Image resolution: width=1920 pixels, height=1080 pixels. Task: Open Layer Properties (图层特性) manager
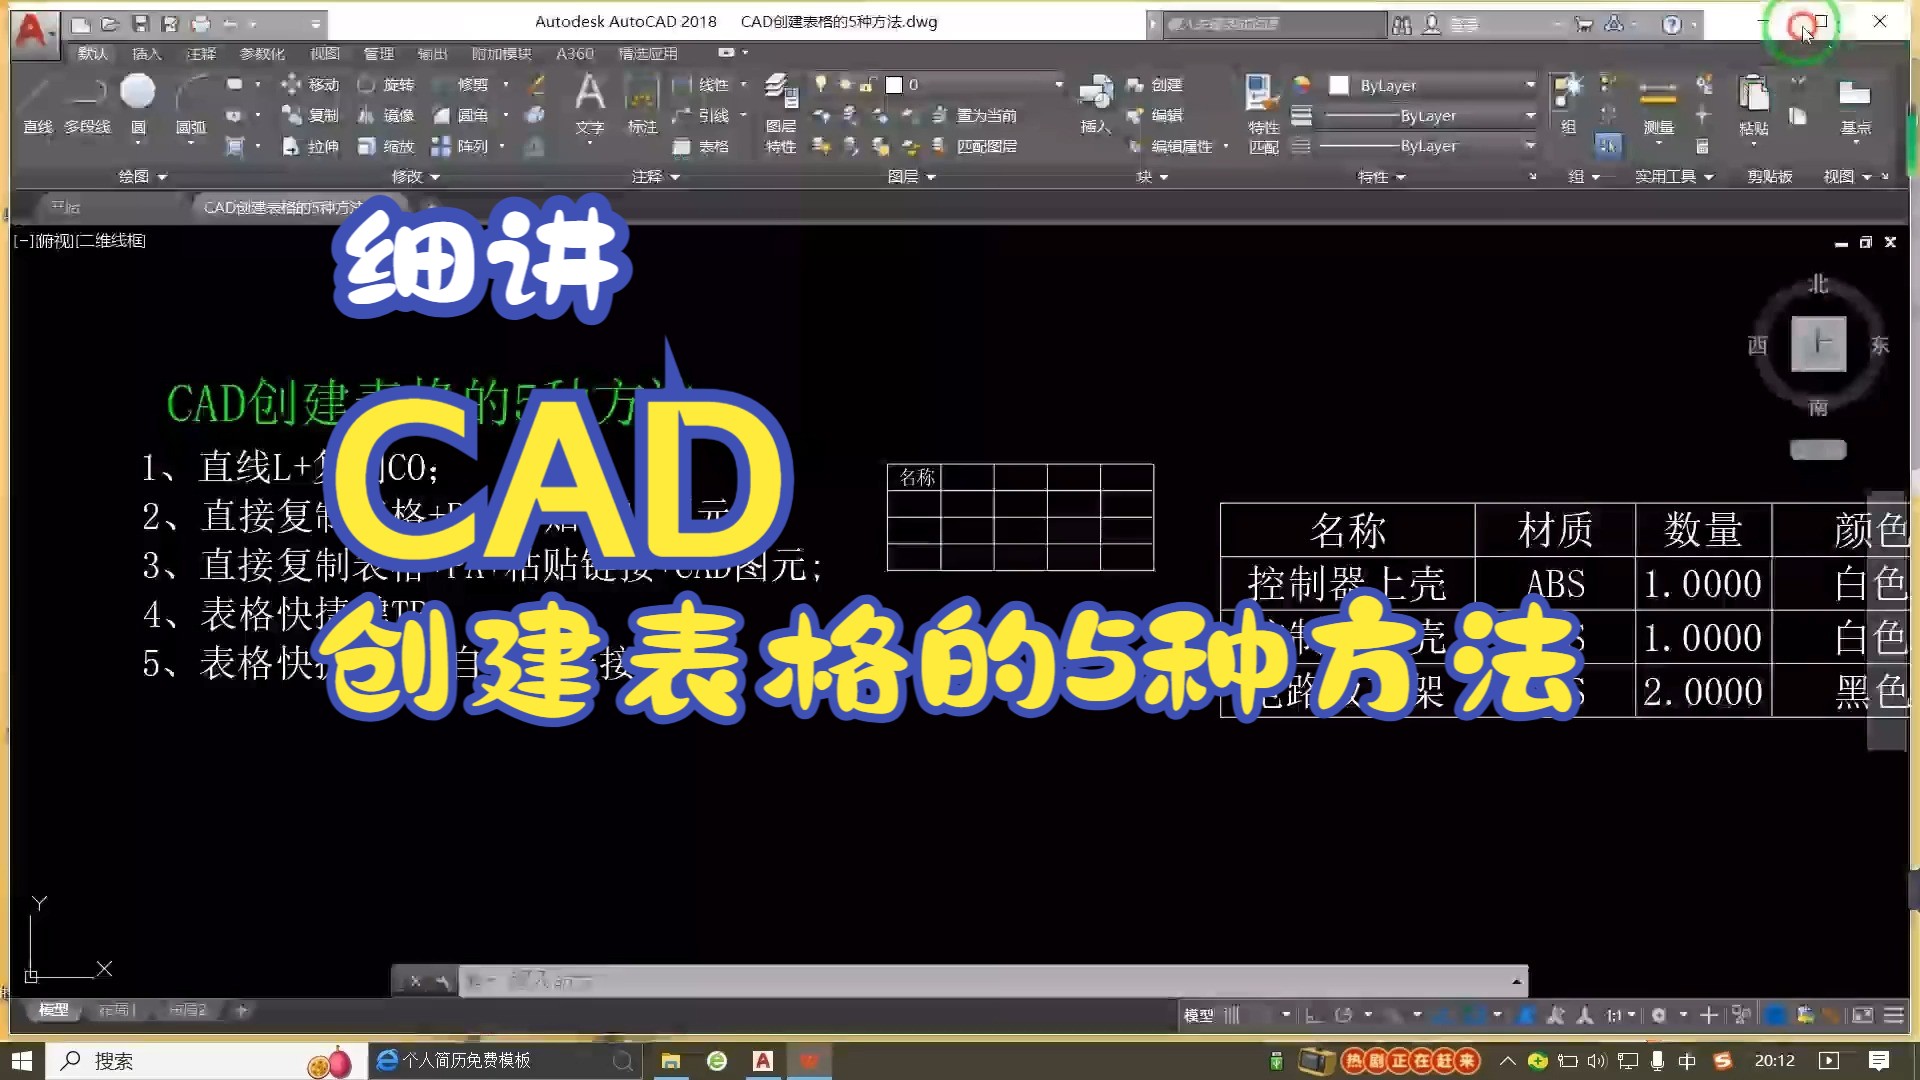click(x=781, y=112)
